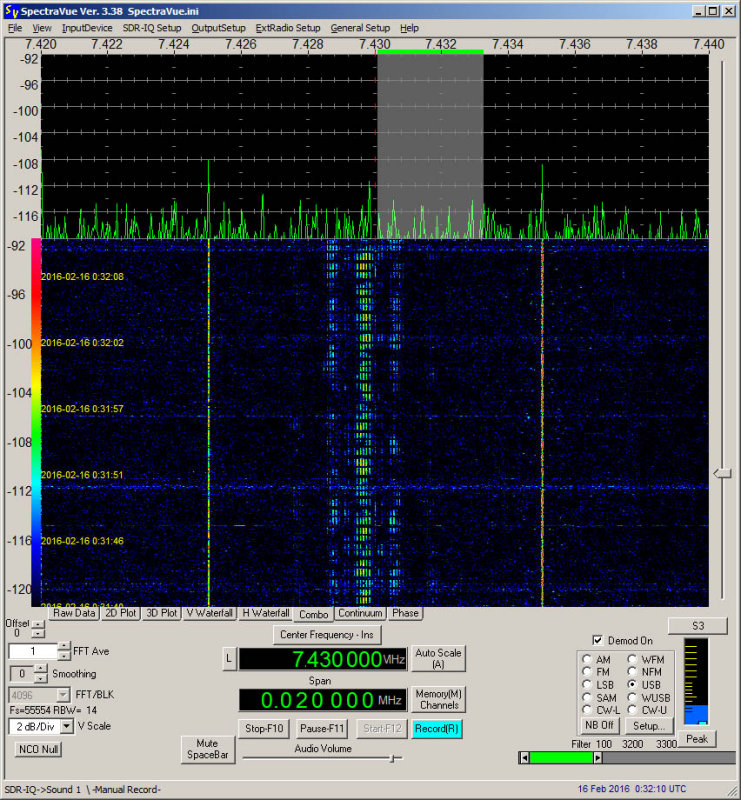Select LSB demodulation mode
Viewport: 741px width, 800px height.
(586, 685)
